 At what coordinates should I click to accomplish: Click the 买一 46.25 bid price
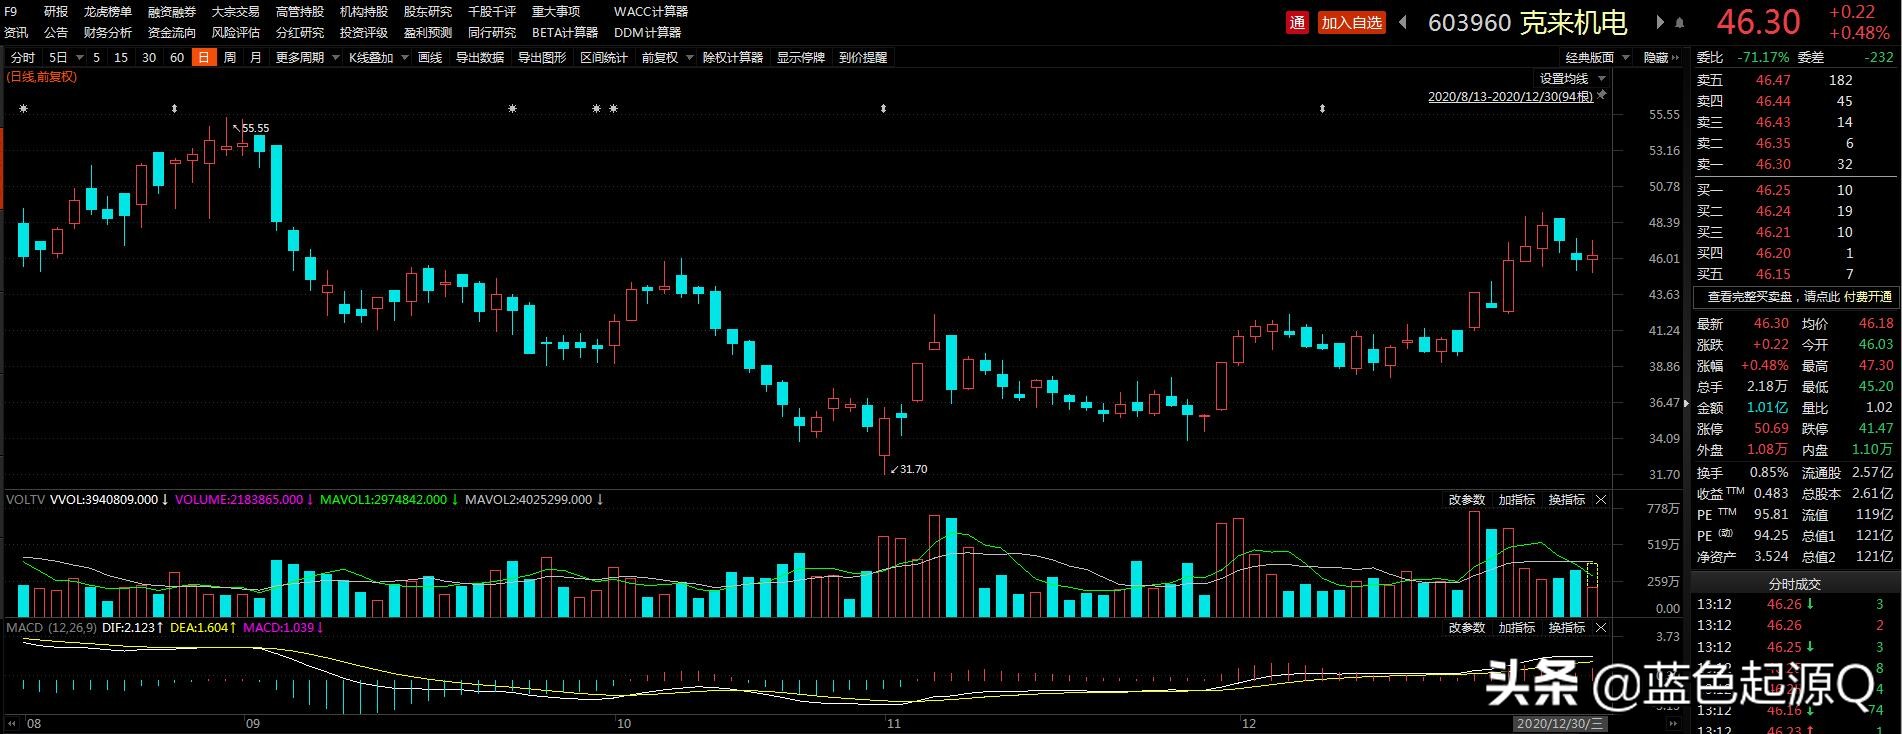pos(1773,190)
